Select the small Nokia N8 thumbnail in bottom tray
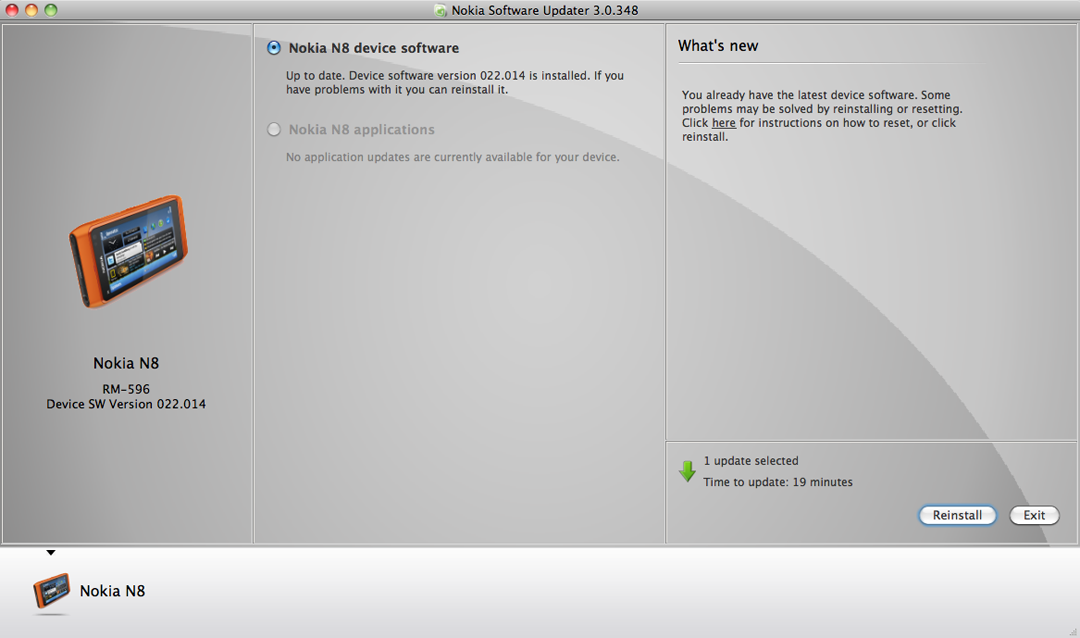Image resolution: width=1080 pixels, height=638 pixels. point(51,592)
